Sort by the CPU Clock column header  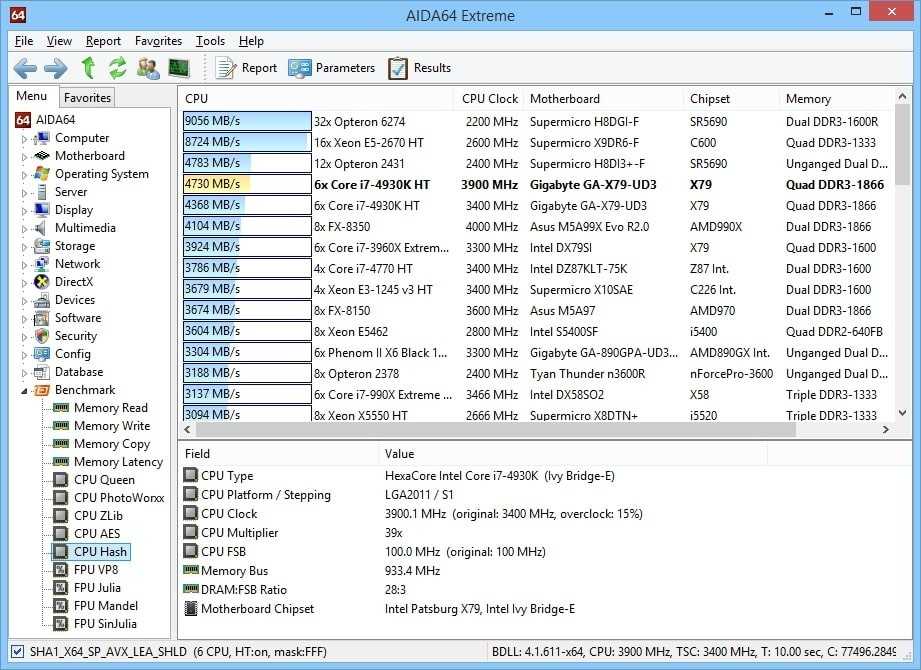[489, 99]
